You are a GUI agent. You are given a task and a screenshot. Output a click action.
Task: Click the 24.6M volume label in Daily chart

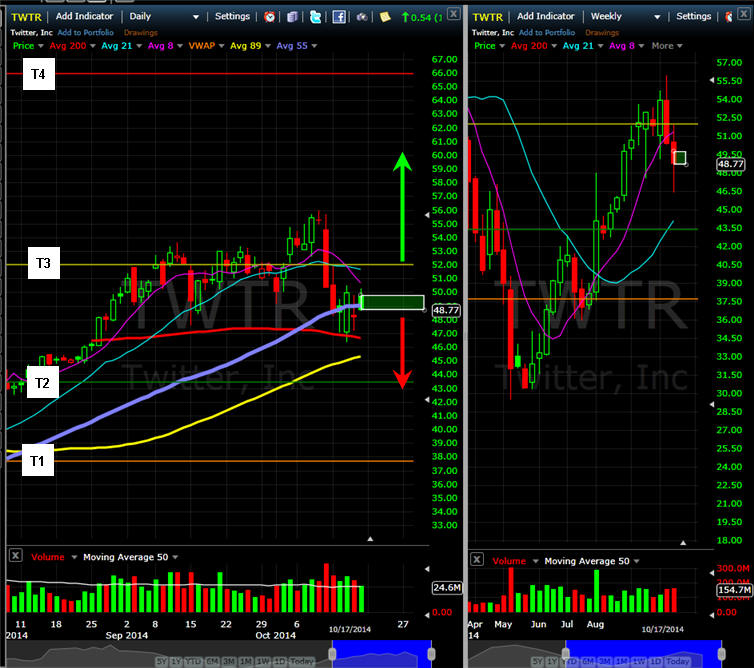pos(447,588)
